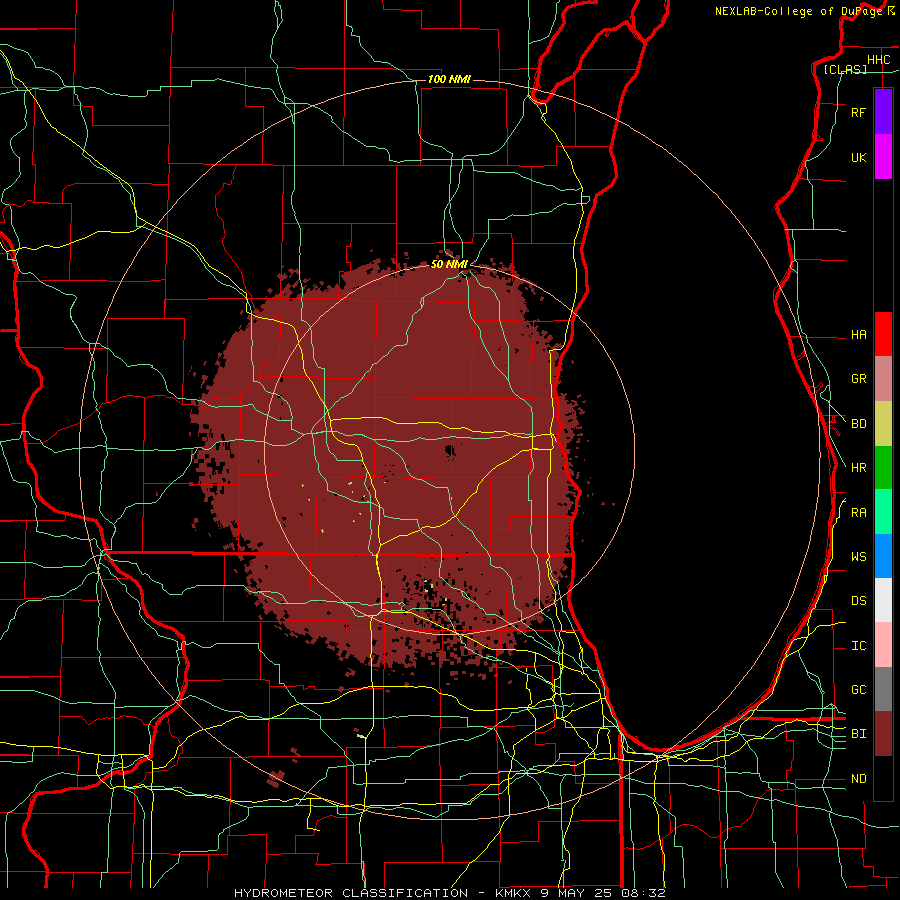The width and height of the screenshot is (900, 900).
Task: Click the GR legend label
Action: (859, 379)
